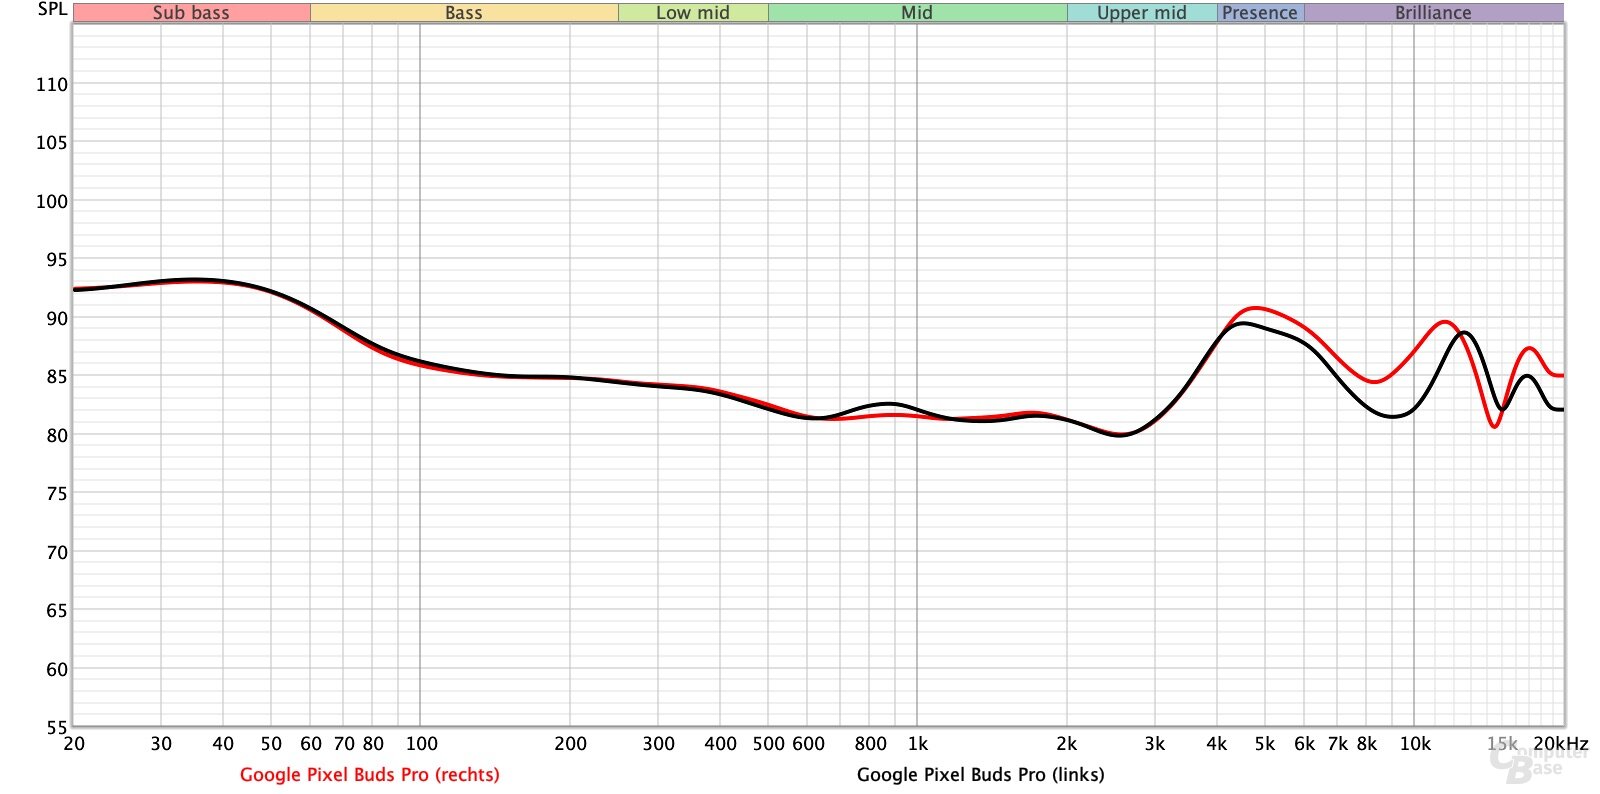1600x794 pixels.
Task: Click the 800 frequency axis label
Action: (871, 744)
